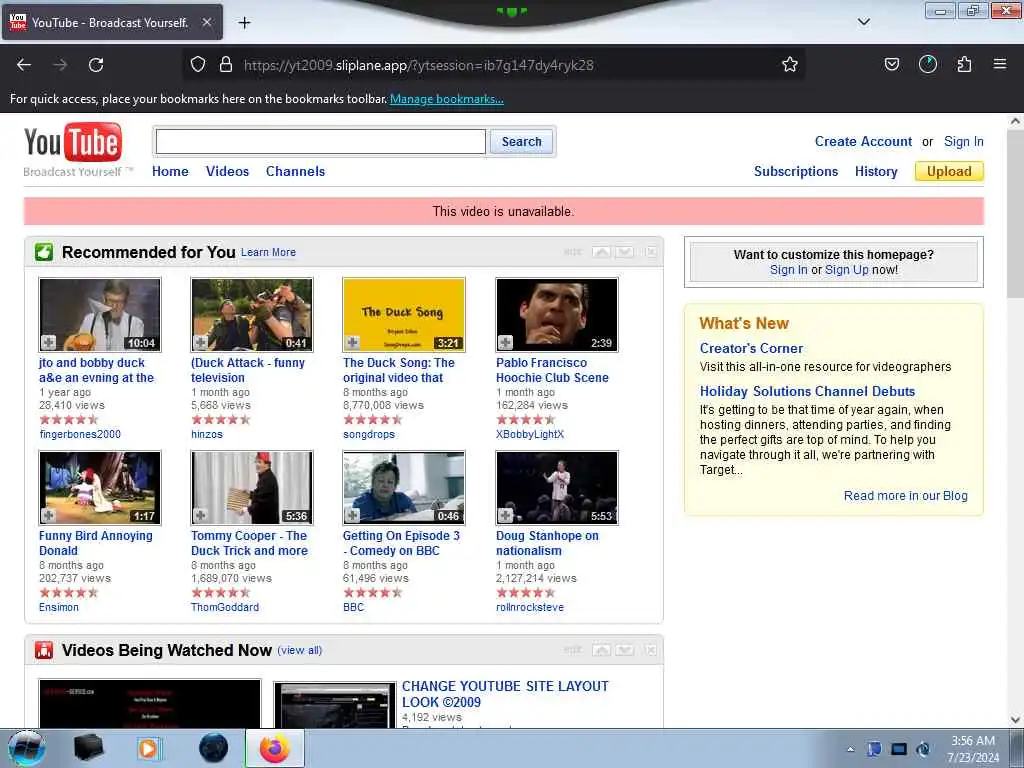Click Sign In link at top right

[x=963, y=142]
